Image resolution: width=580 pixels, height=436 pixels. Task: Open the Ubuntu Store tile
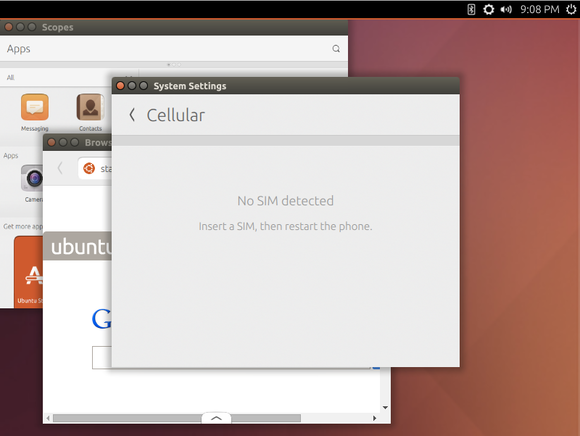[28, 272]
